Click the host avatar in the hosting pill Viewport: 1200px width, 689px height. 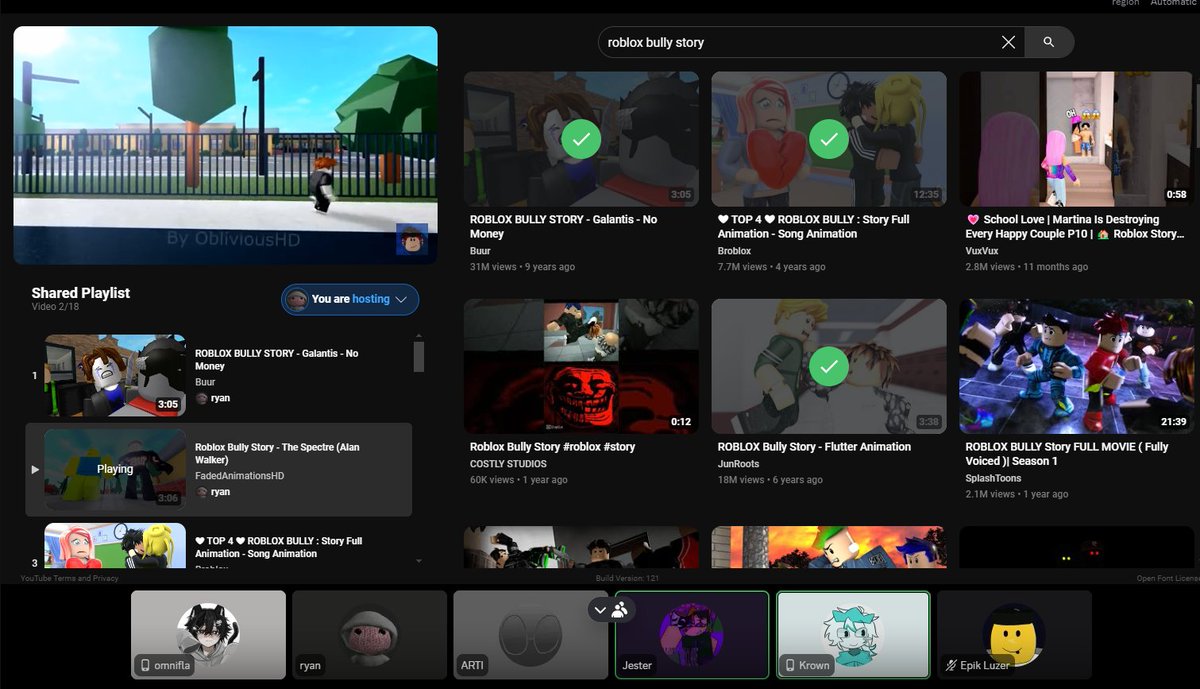(296, 299)
